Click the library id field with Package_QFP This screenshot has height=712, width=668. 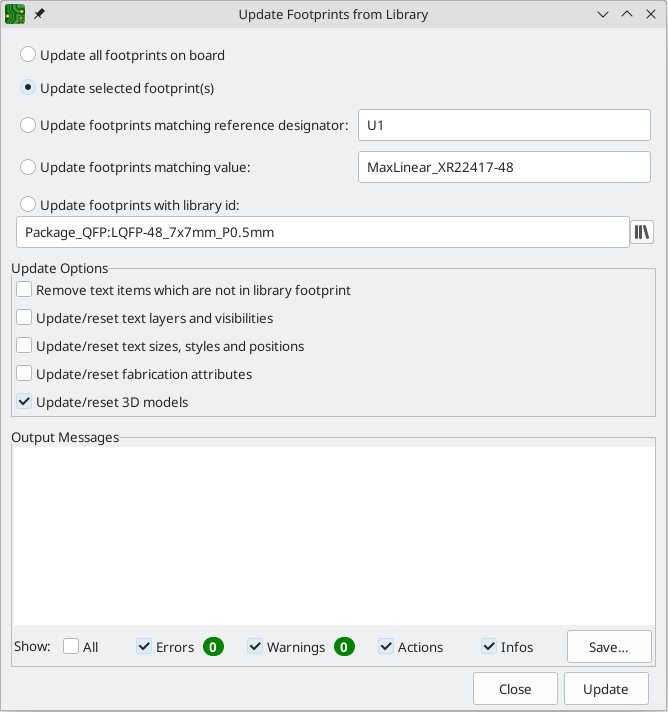(x=322, y=232)
